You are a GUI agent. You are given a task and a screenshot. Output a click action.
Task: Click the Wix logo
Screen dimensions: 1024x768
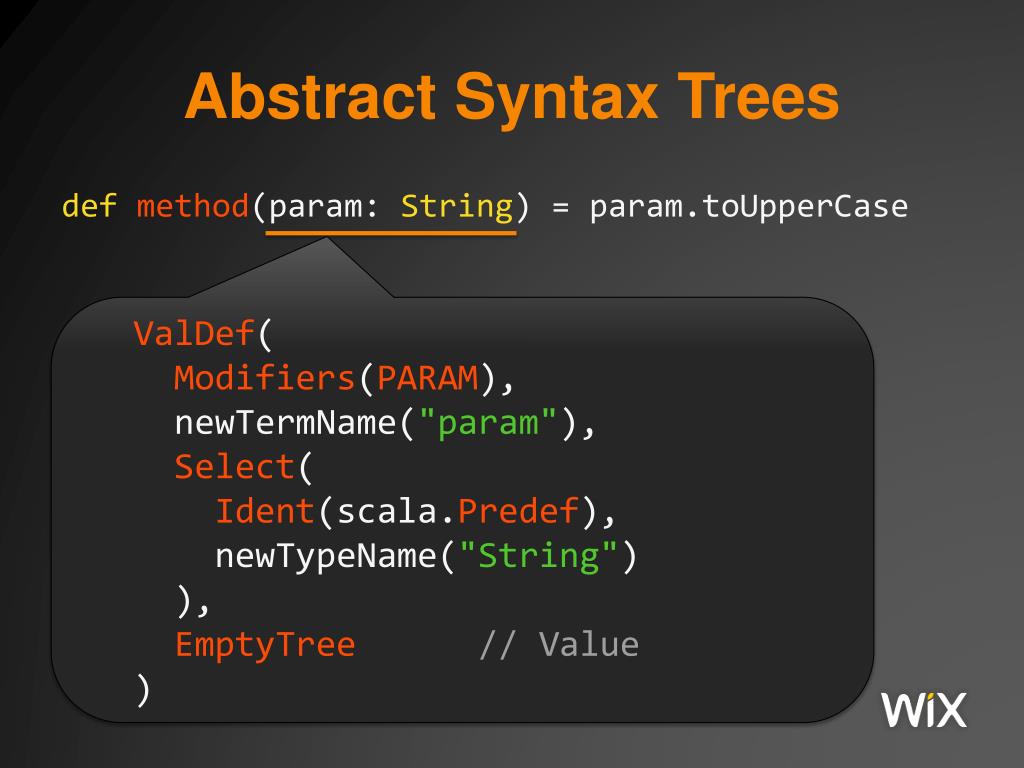pos(923,709)
